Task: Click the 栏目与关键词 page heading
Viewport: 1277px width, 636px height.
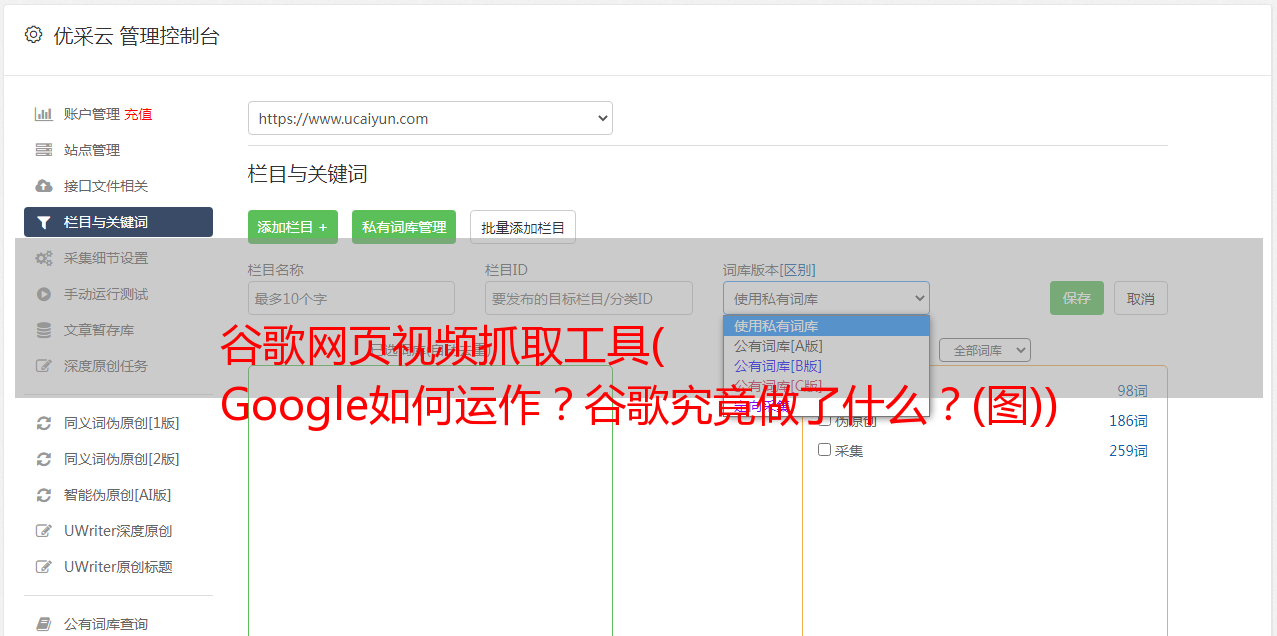Action: click(308, 174)
